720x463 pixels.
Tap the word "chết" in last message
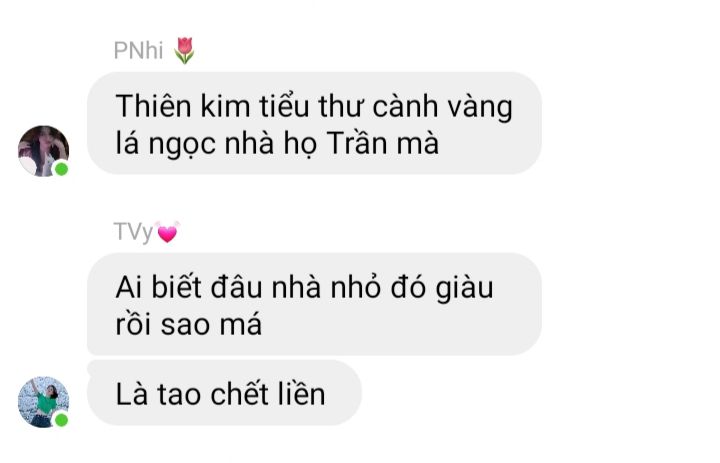click(239, 394)
